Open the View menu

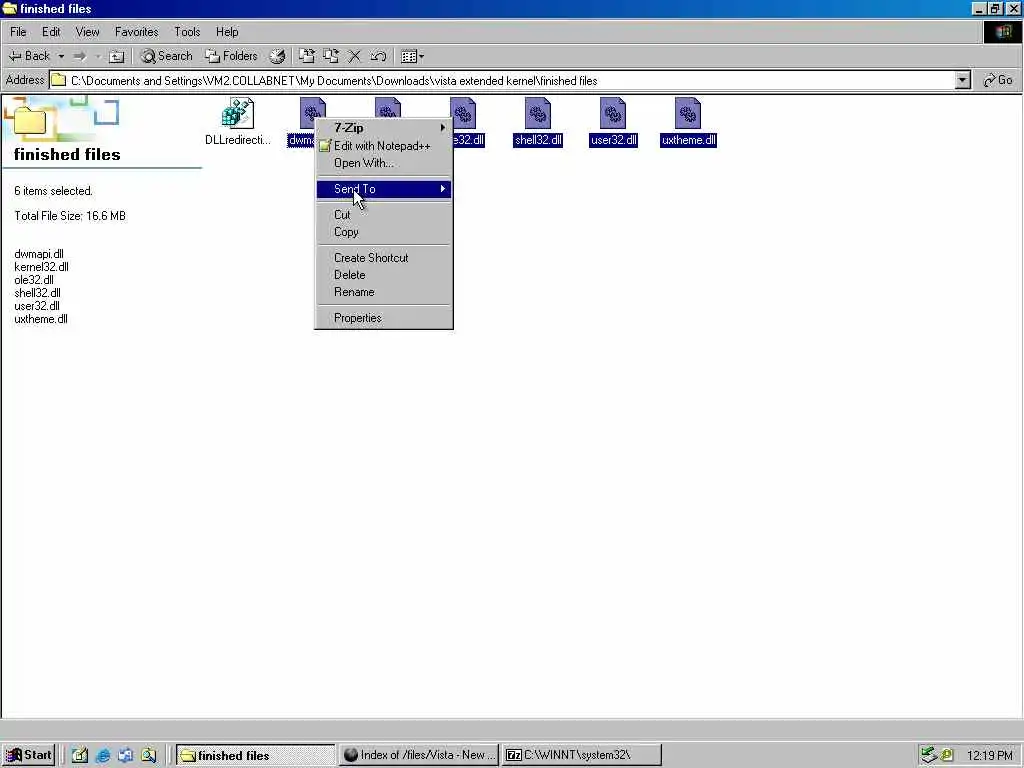[x=87, y=31]
